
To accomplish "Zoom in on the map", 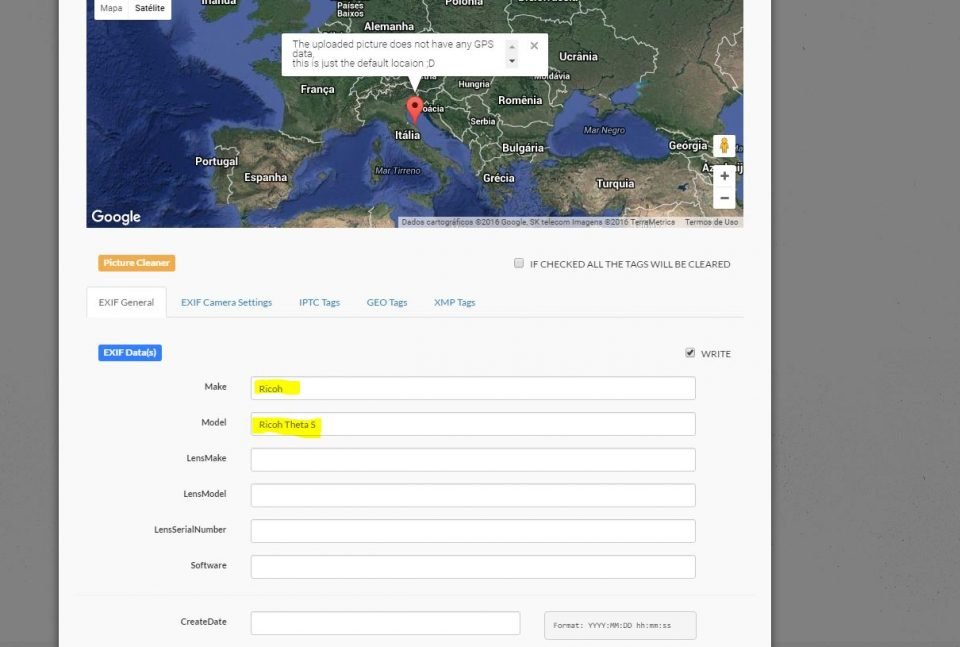I will (724, 176).
